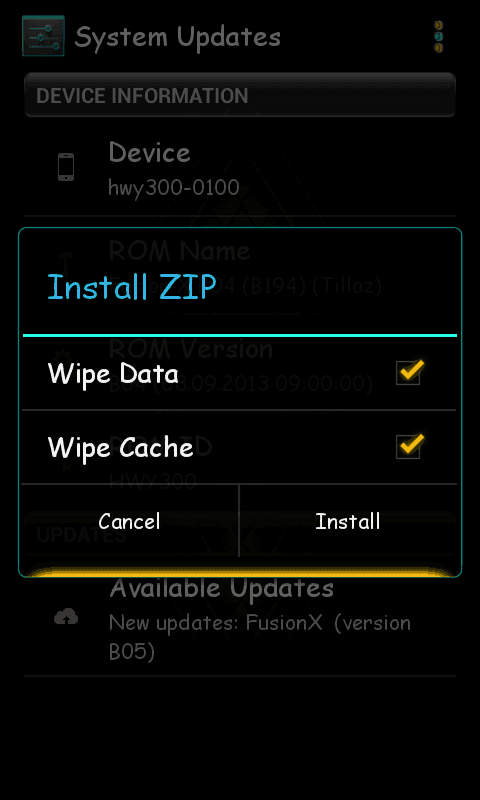Uncheck the Wipe Cache checkbox
Image resolution: width=480 pixels, height=800 pixels.
click(409, 446)
